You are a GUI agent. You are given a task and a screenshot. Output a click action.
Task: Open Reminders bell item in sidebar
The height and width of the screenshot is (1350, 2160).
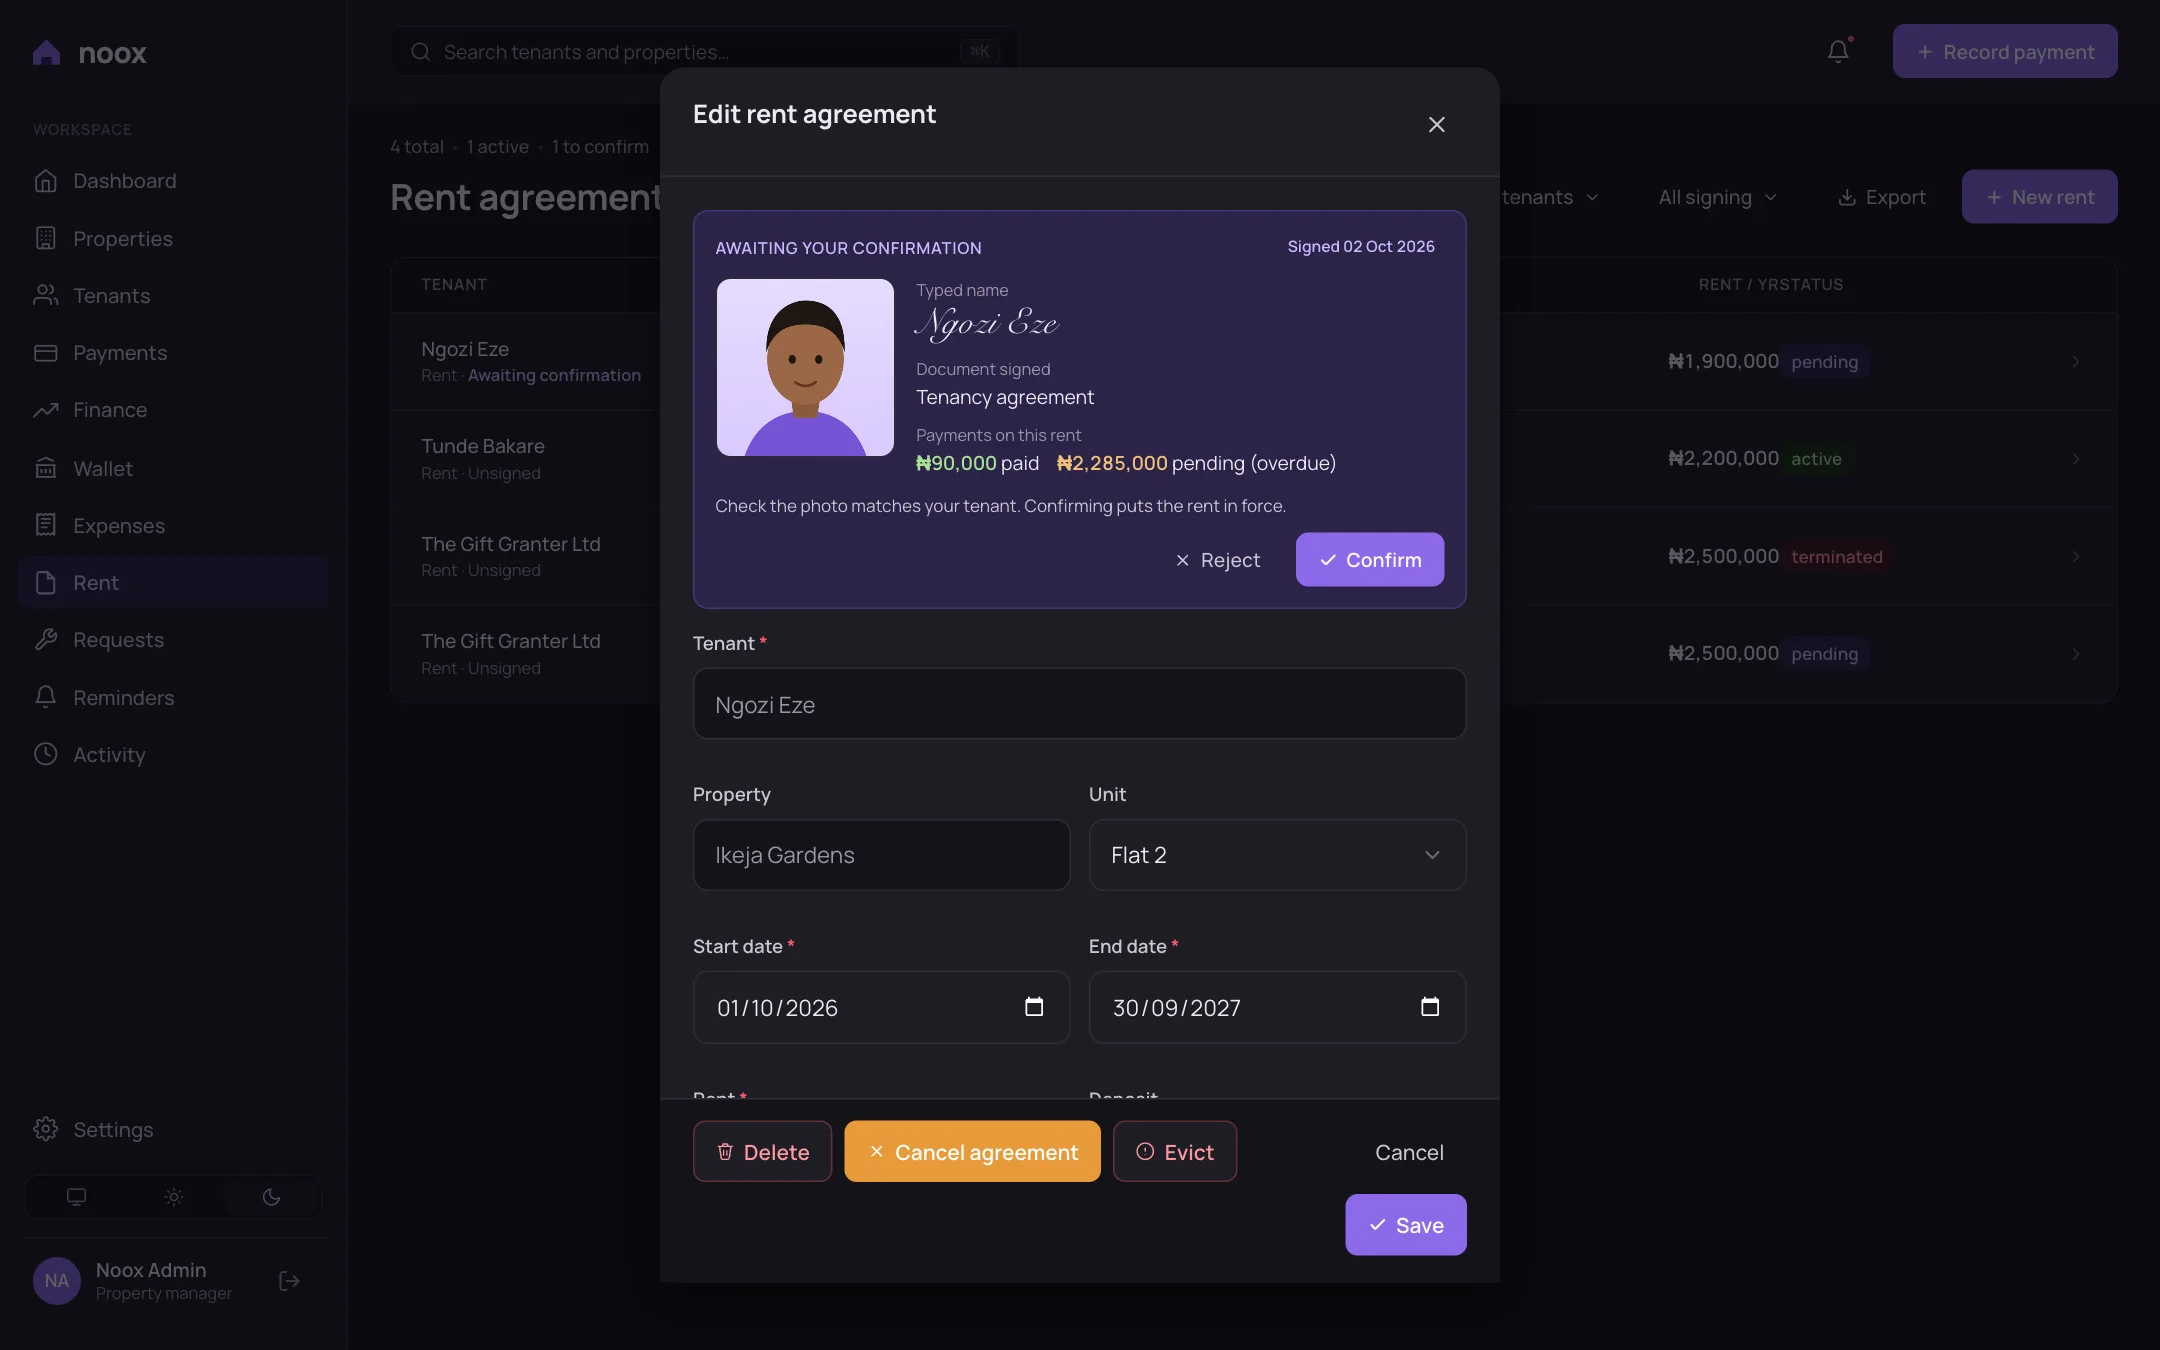click(x=173, y=697)
